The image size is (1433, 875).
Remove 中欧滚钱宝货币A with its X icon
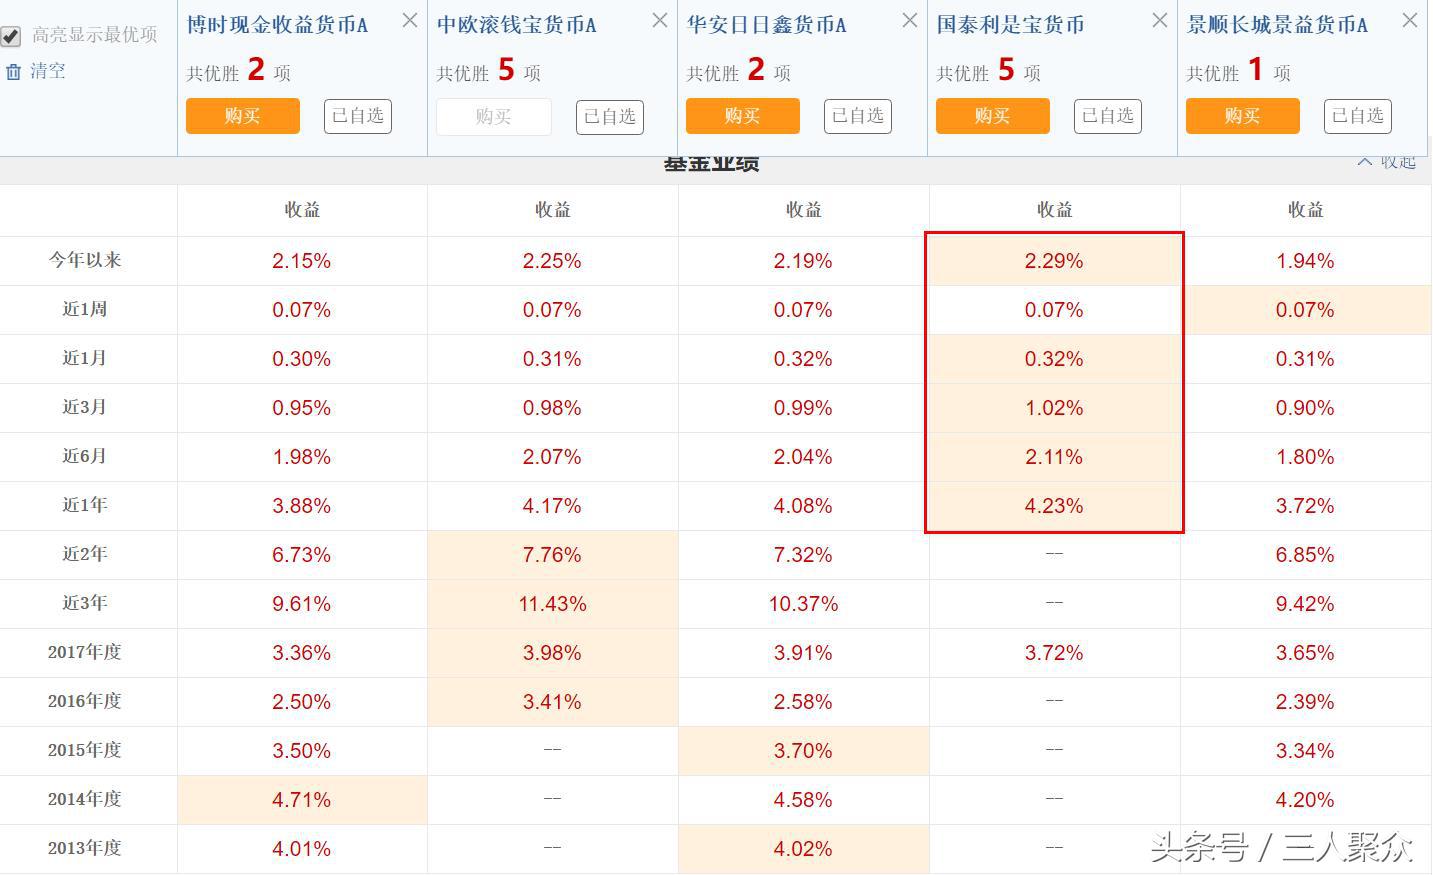click(x=660, y=20)
